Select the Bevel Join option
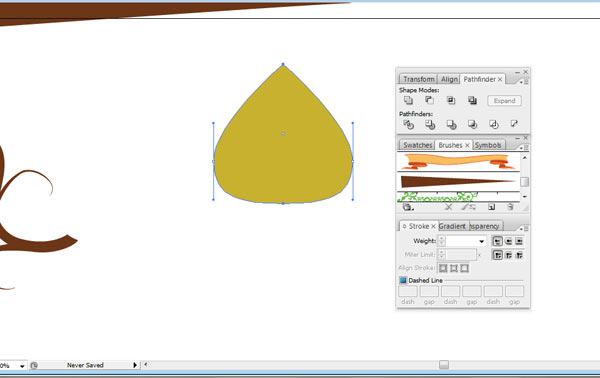 pyautogui.click(x=519, y=255)
